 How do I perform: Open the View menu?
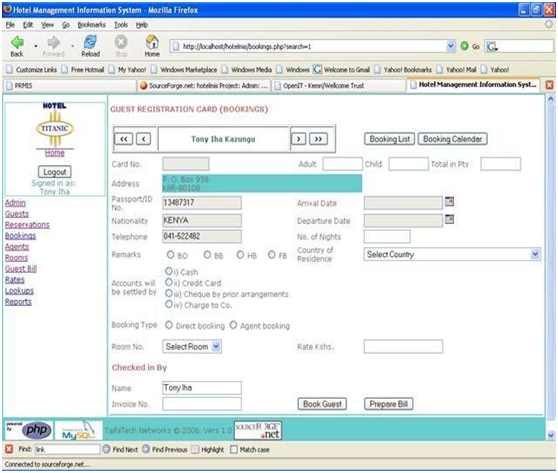click(x=47, y=25)
